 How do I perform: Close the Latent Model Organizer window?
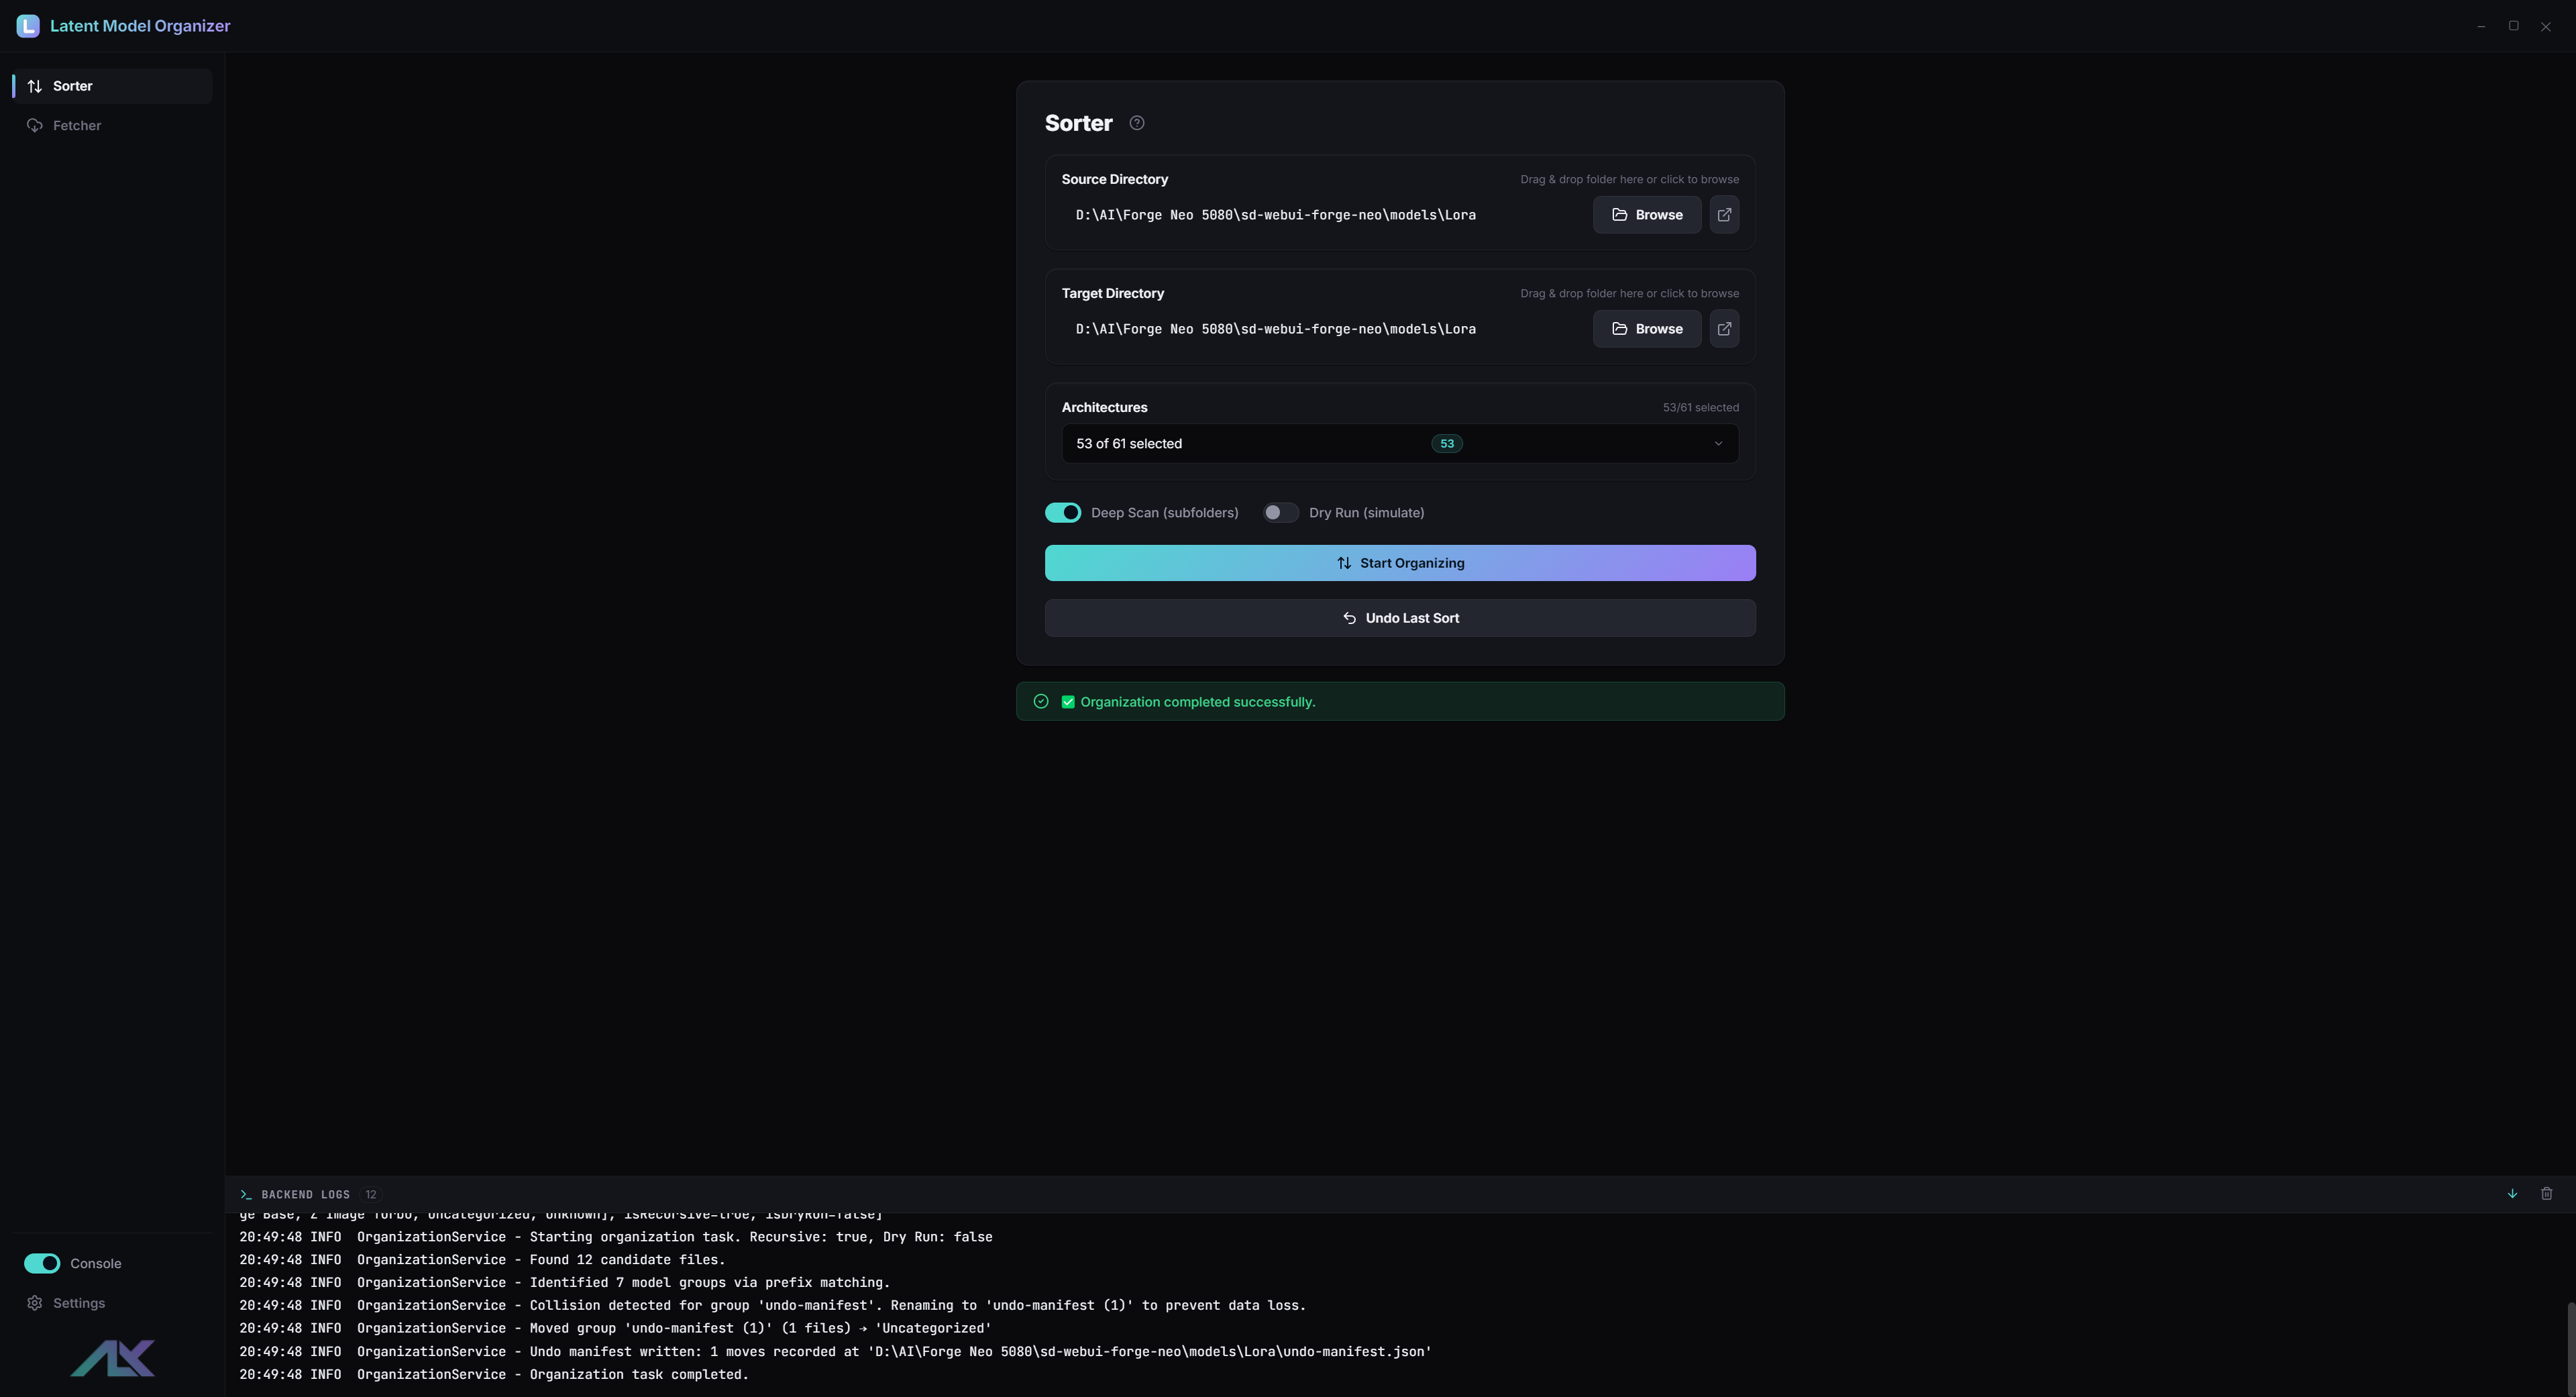pos(2545,26)
